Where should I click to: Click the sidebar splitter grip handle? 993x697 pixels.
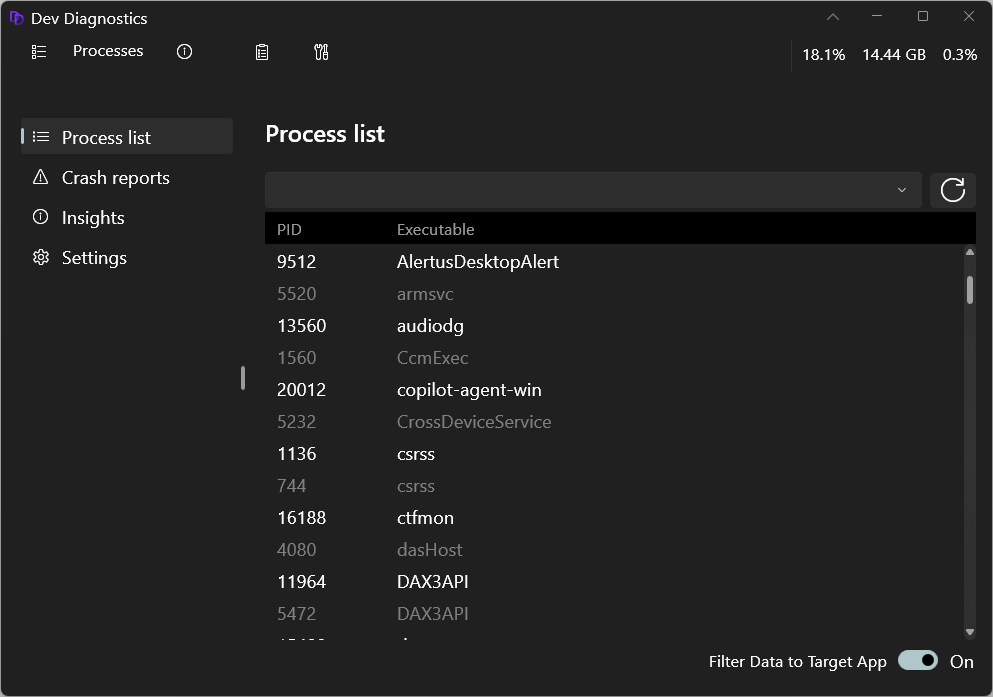[243, 378]
